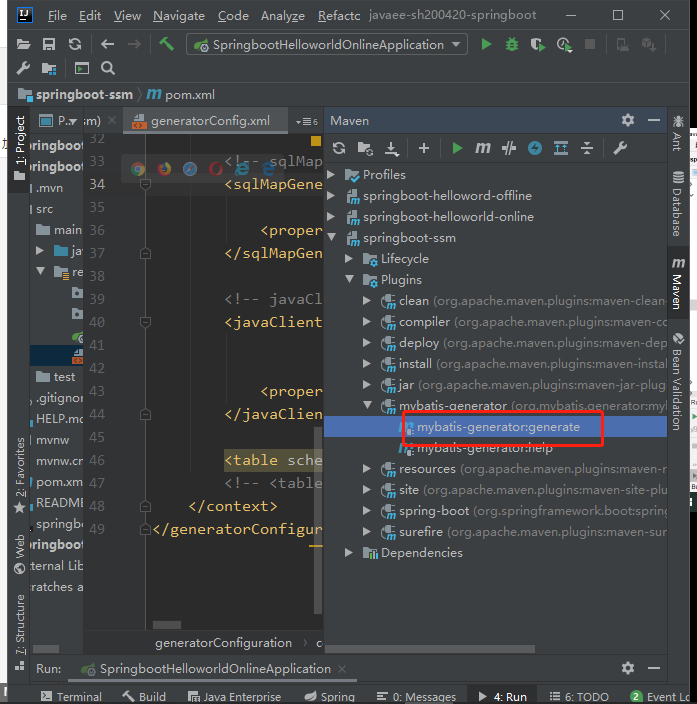Collapse Plugins node
The width and height of the screenshot is (697, 704).
(x=350, y=279)
